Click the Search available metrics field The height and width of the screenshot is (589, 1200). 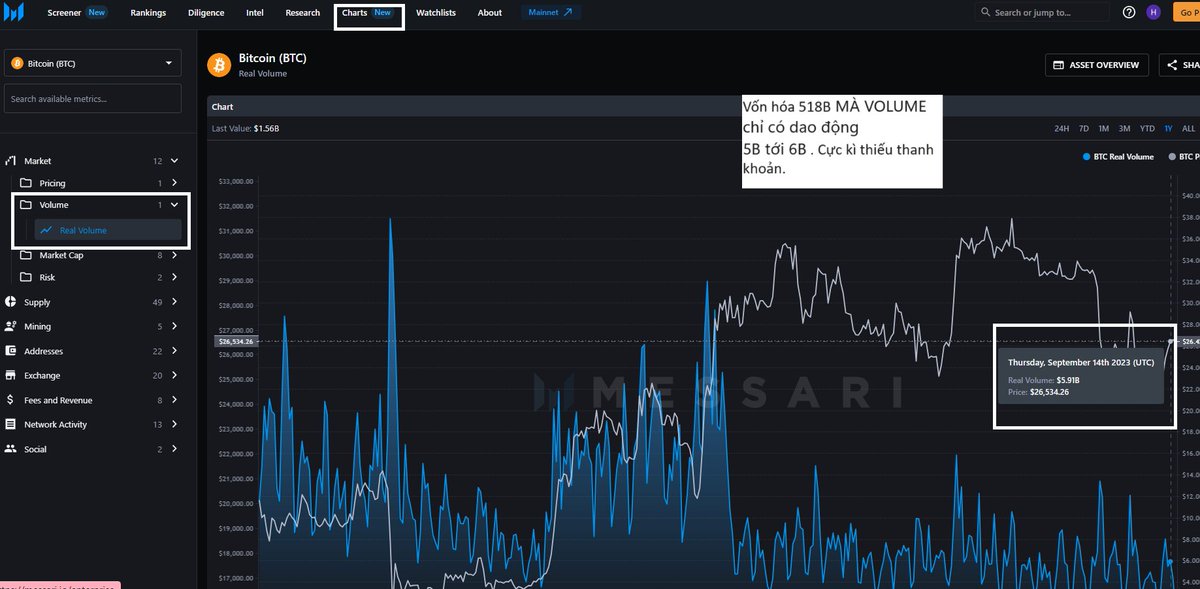[93, 98]
